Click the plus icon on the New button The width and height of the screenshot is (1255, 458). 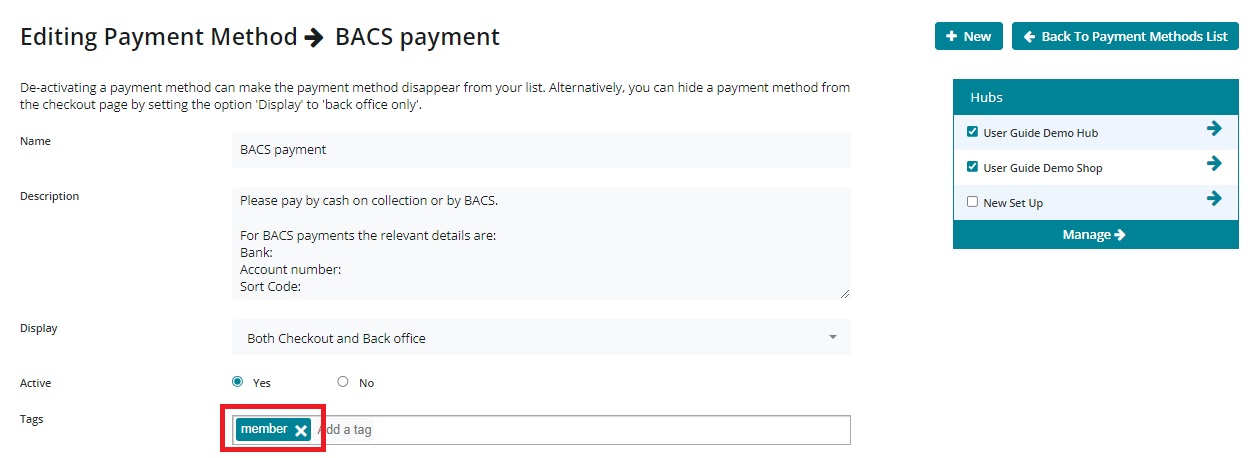[x=951, y=37]
